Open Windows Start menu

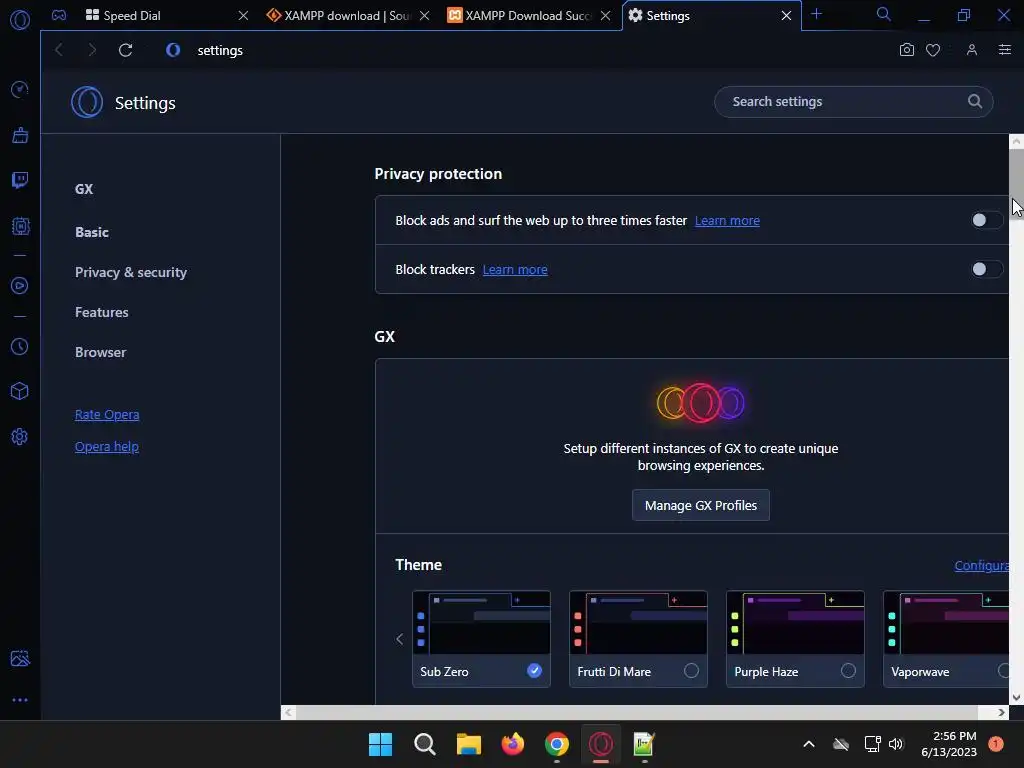pyautogui.click(x=380, y=744)
